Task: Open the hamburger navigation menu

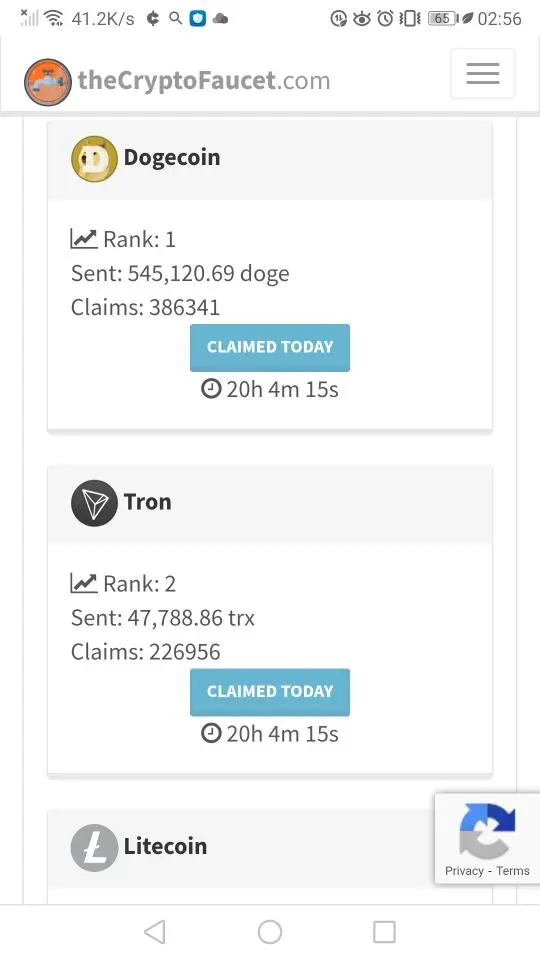Action: pos(482,73)
